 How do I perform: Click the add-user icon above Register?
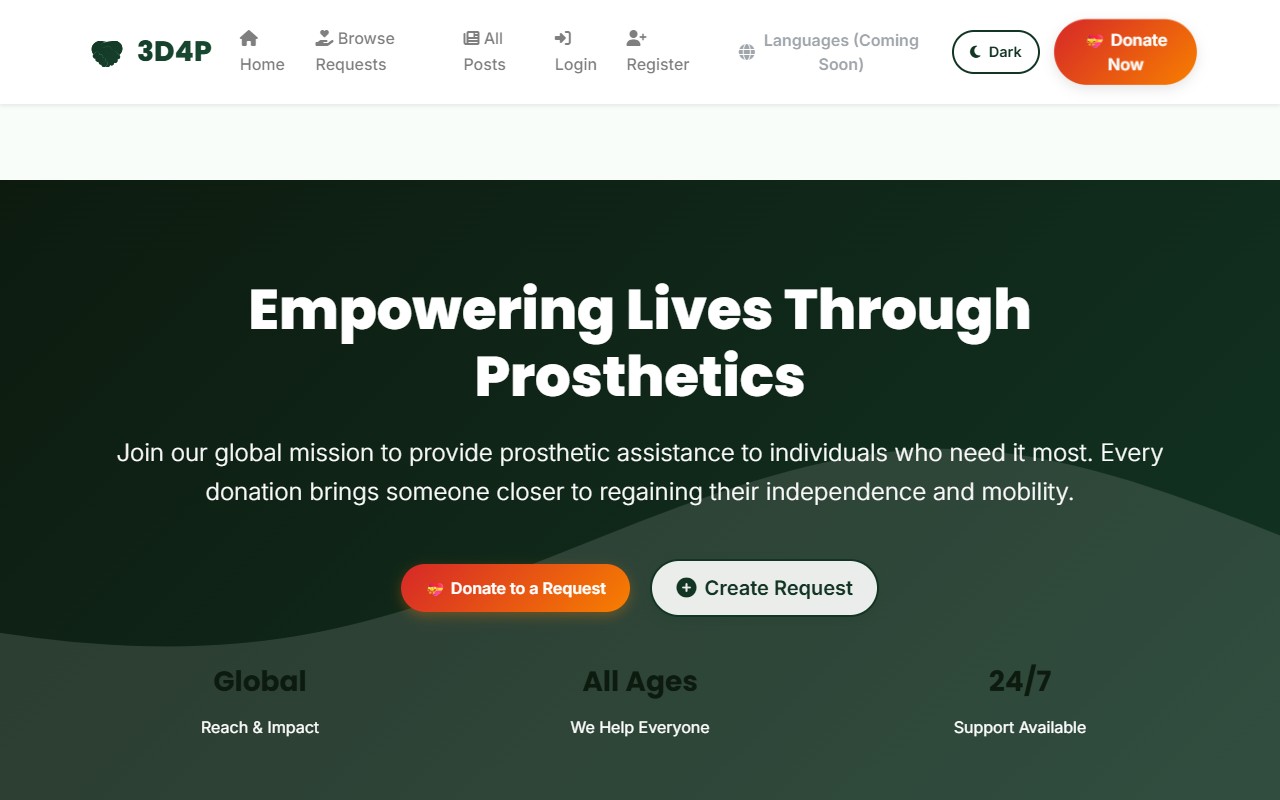pos(636,38)
